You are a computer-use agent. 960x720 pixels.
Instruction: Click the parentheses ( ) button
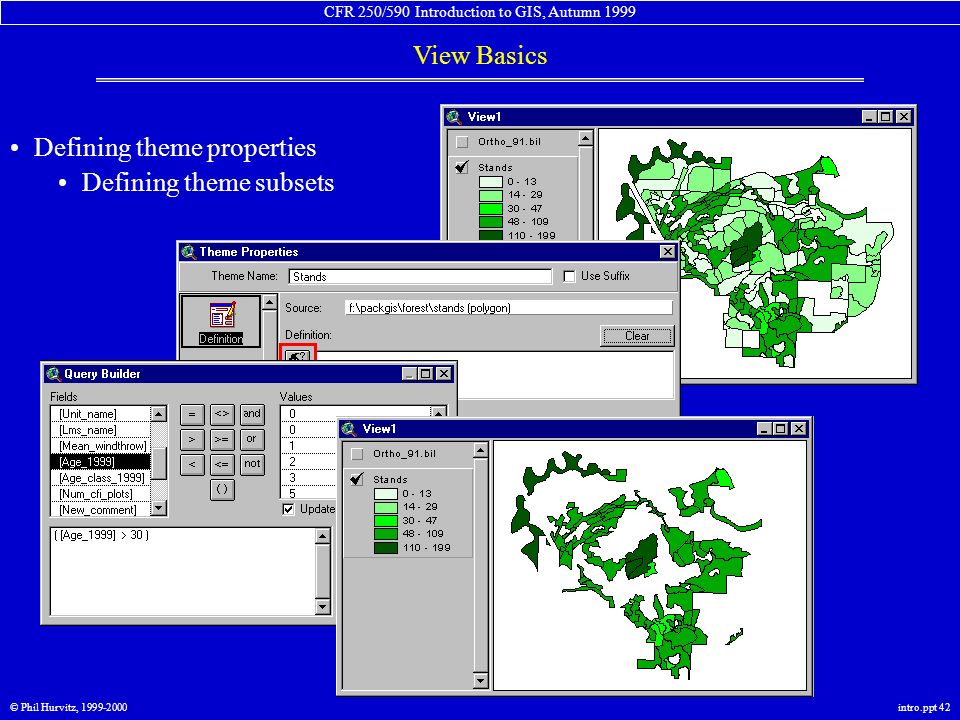(x=222, y=490)
